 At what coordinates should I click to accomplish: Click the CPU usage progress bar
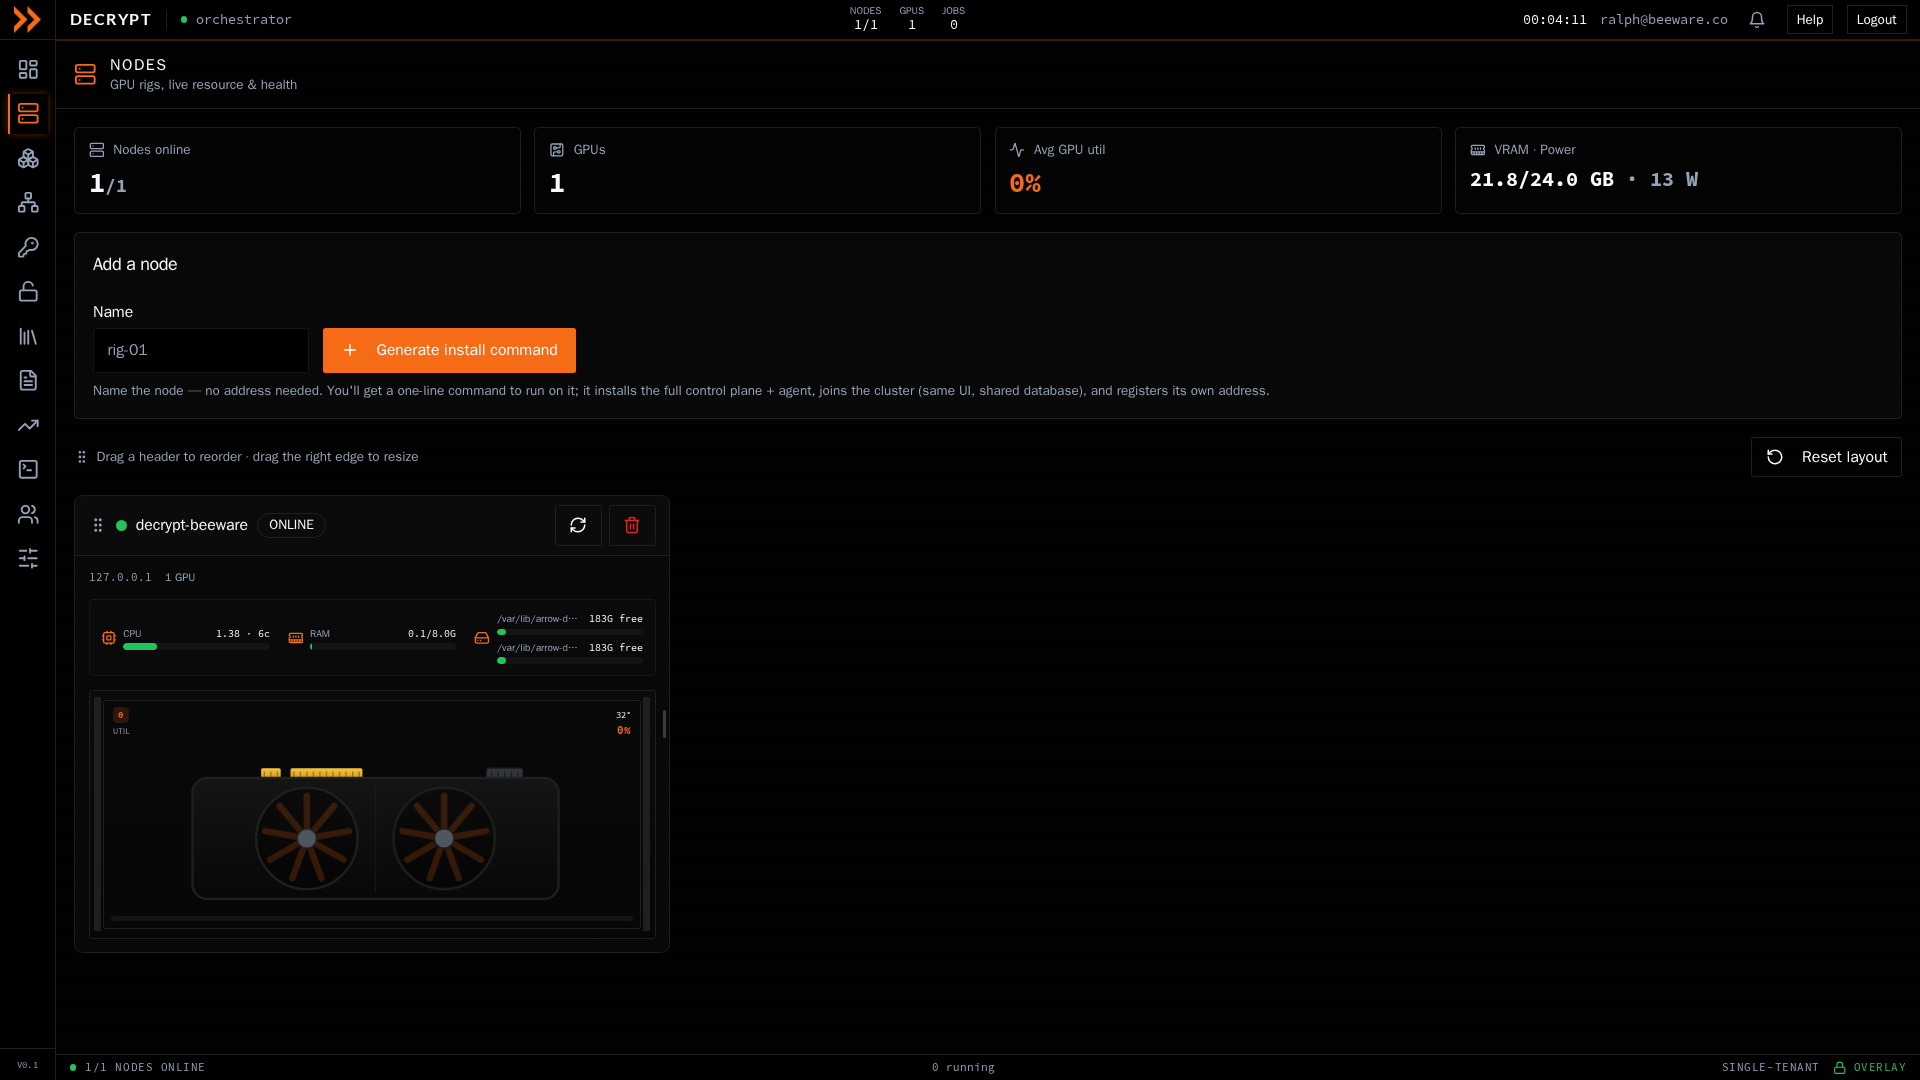[196, 647]
